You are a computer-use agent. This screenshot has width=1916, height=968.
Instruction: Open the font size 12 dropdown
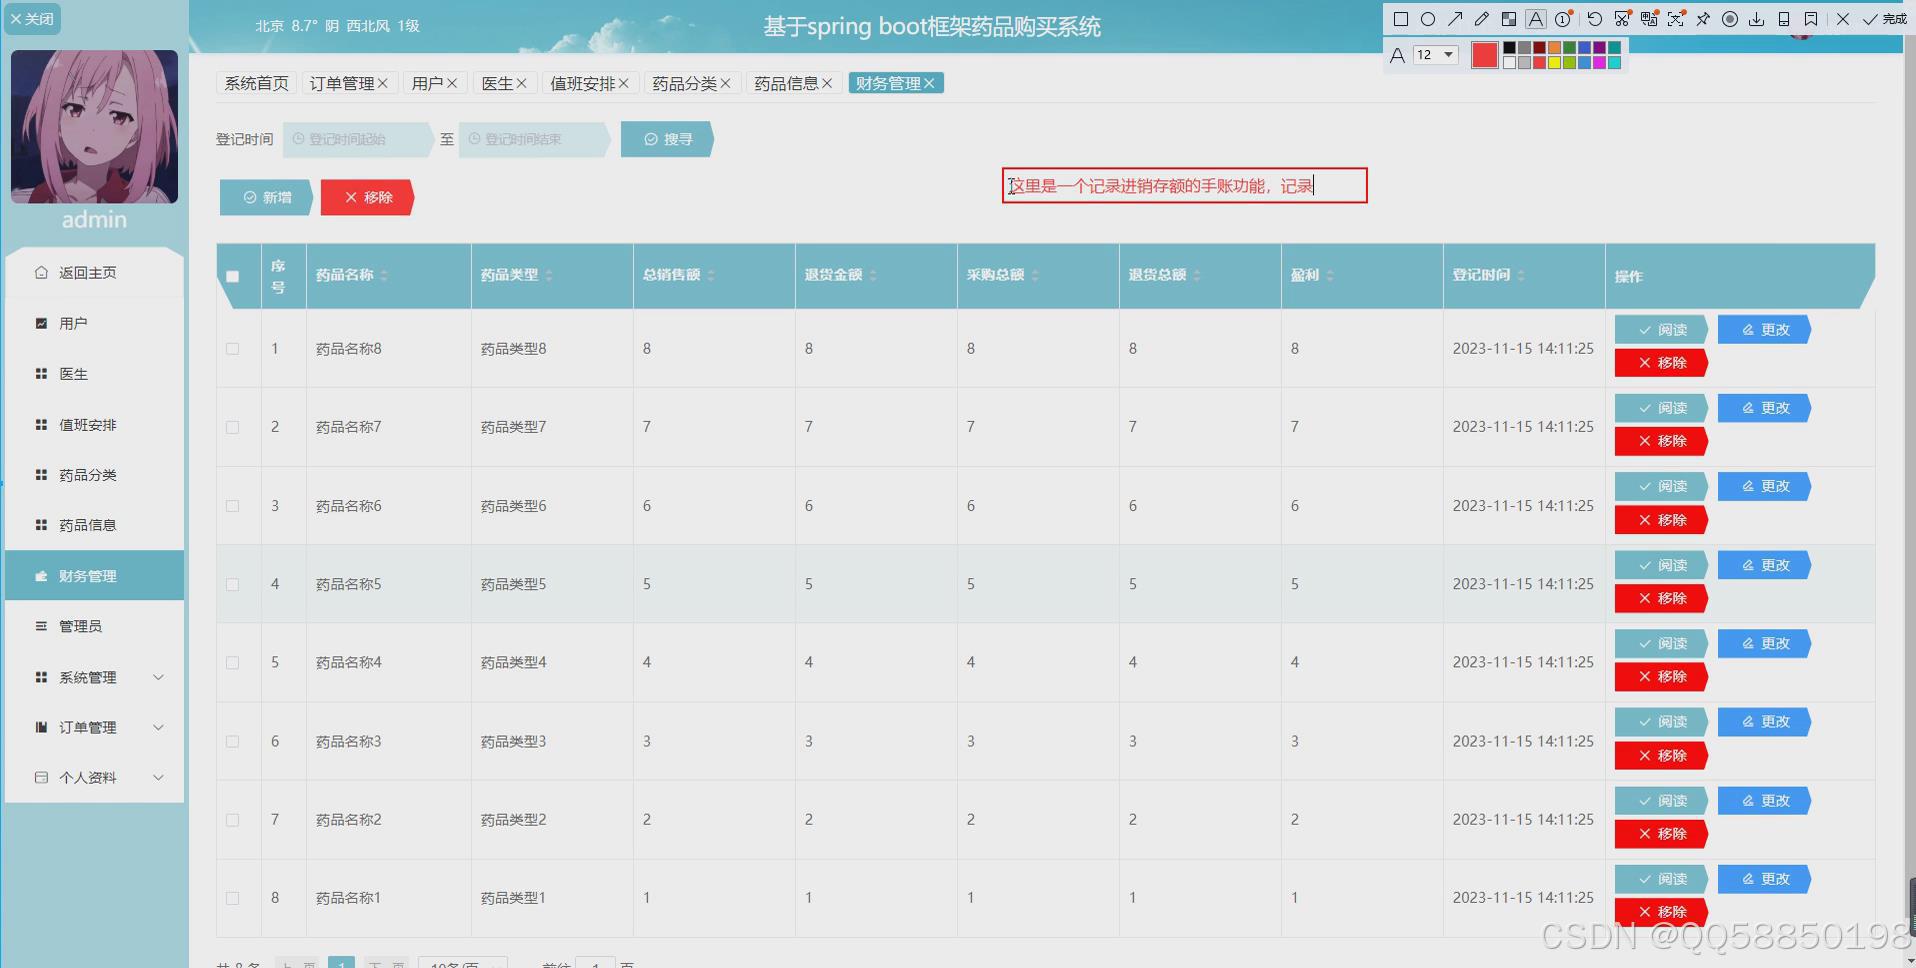pos(1435,55)
